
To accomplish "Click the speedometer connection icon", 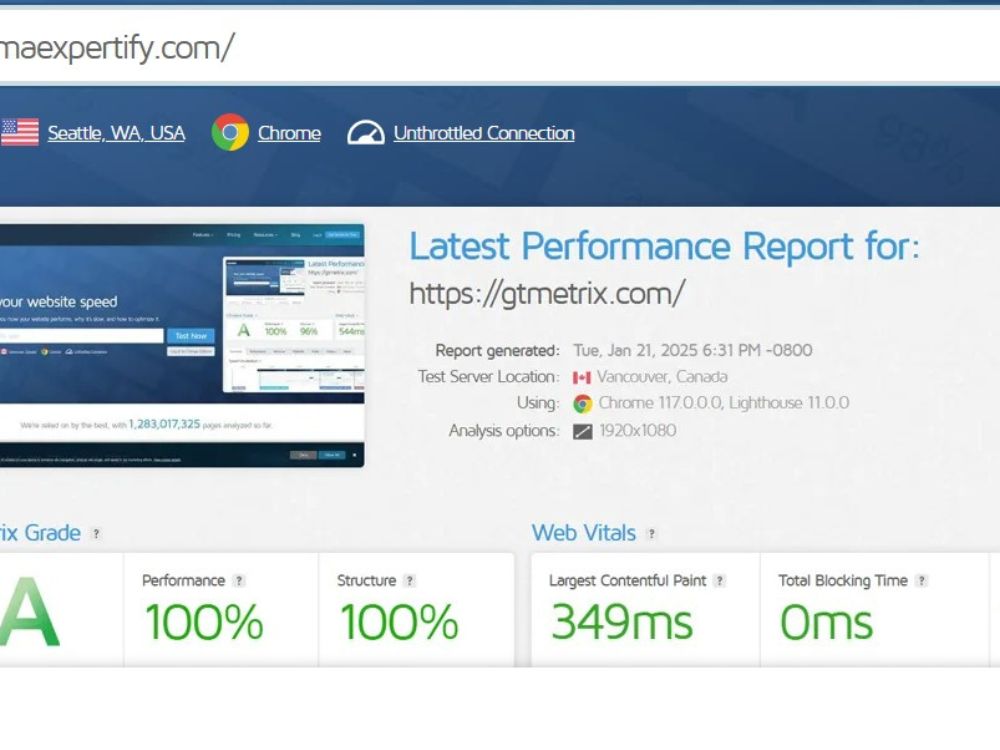I will (365, 133).
